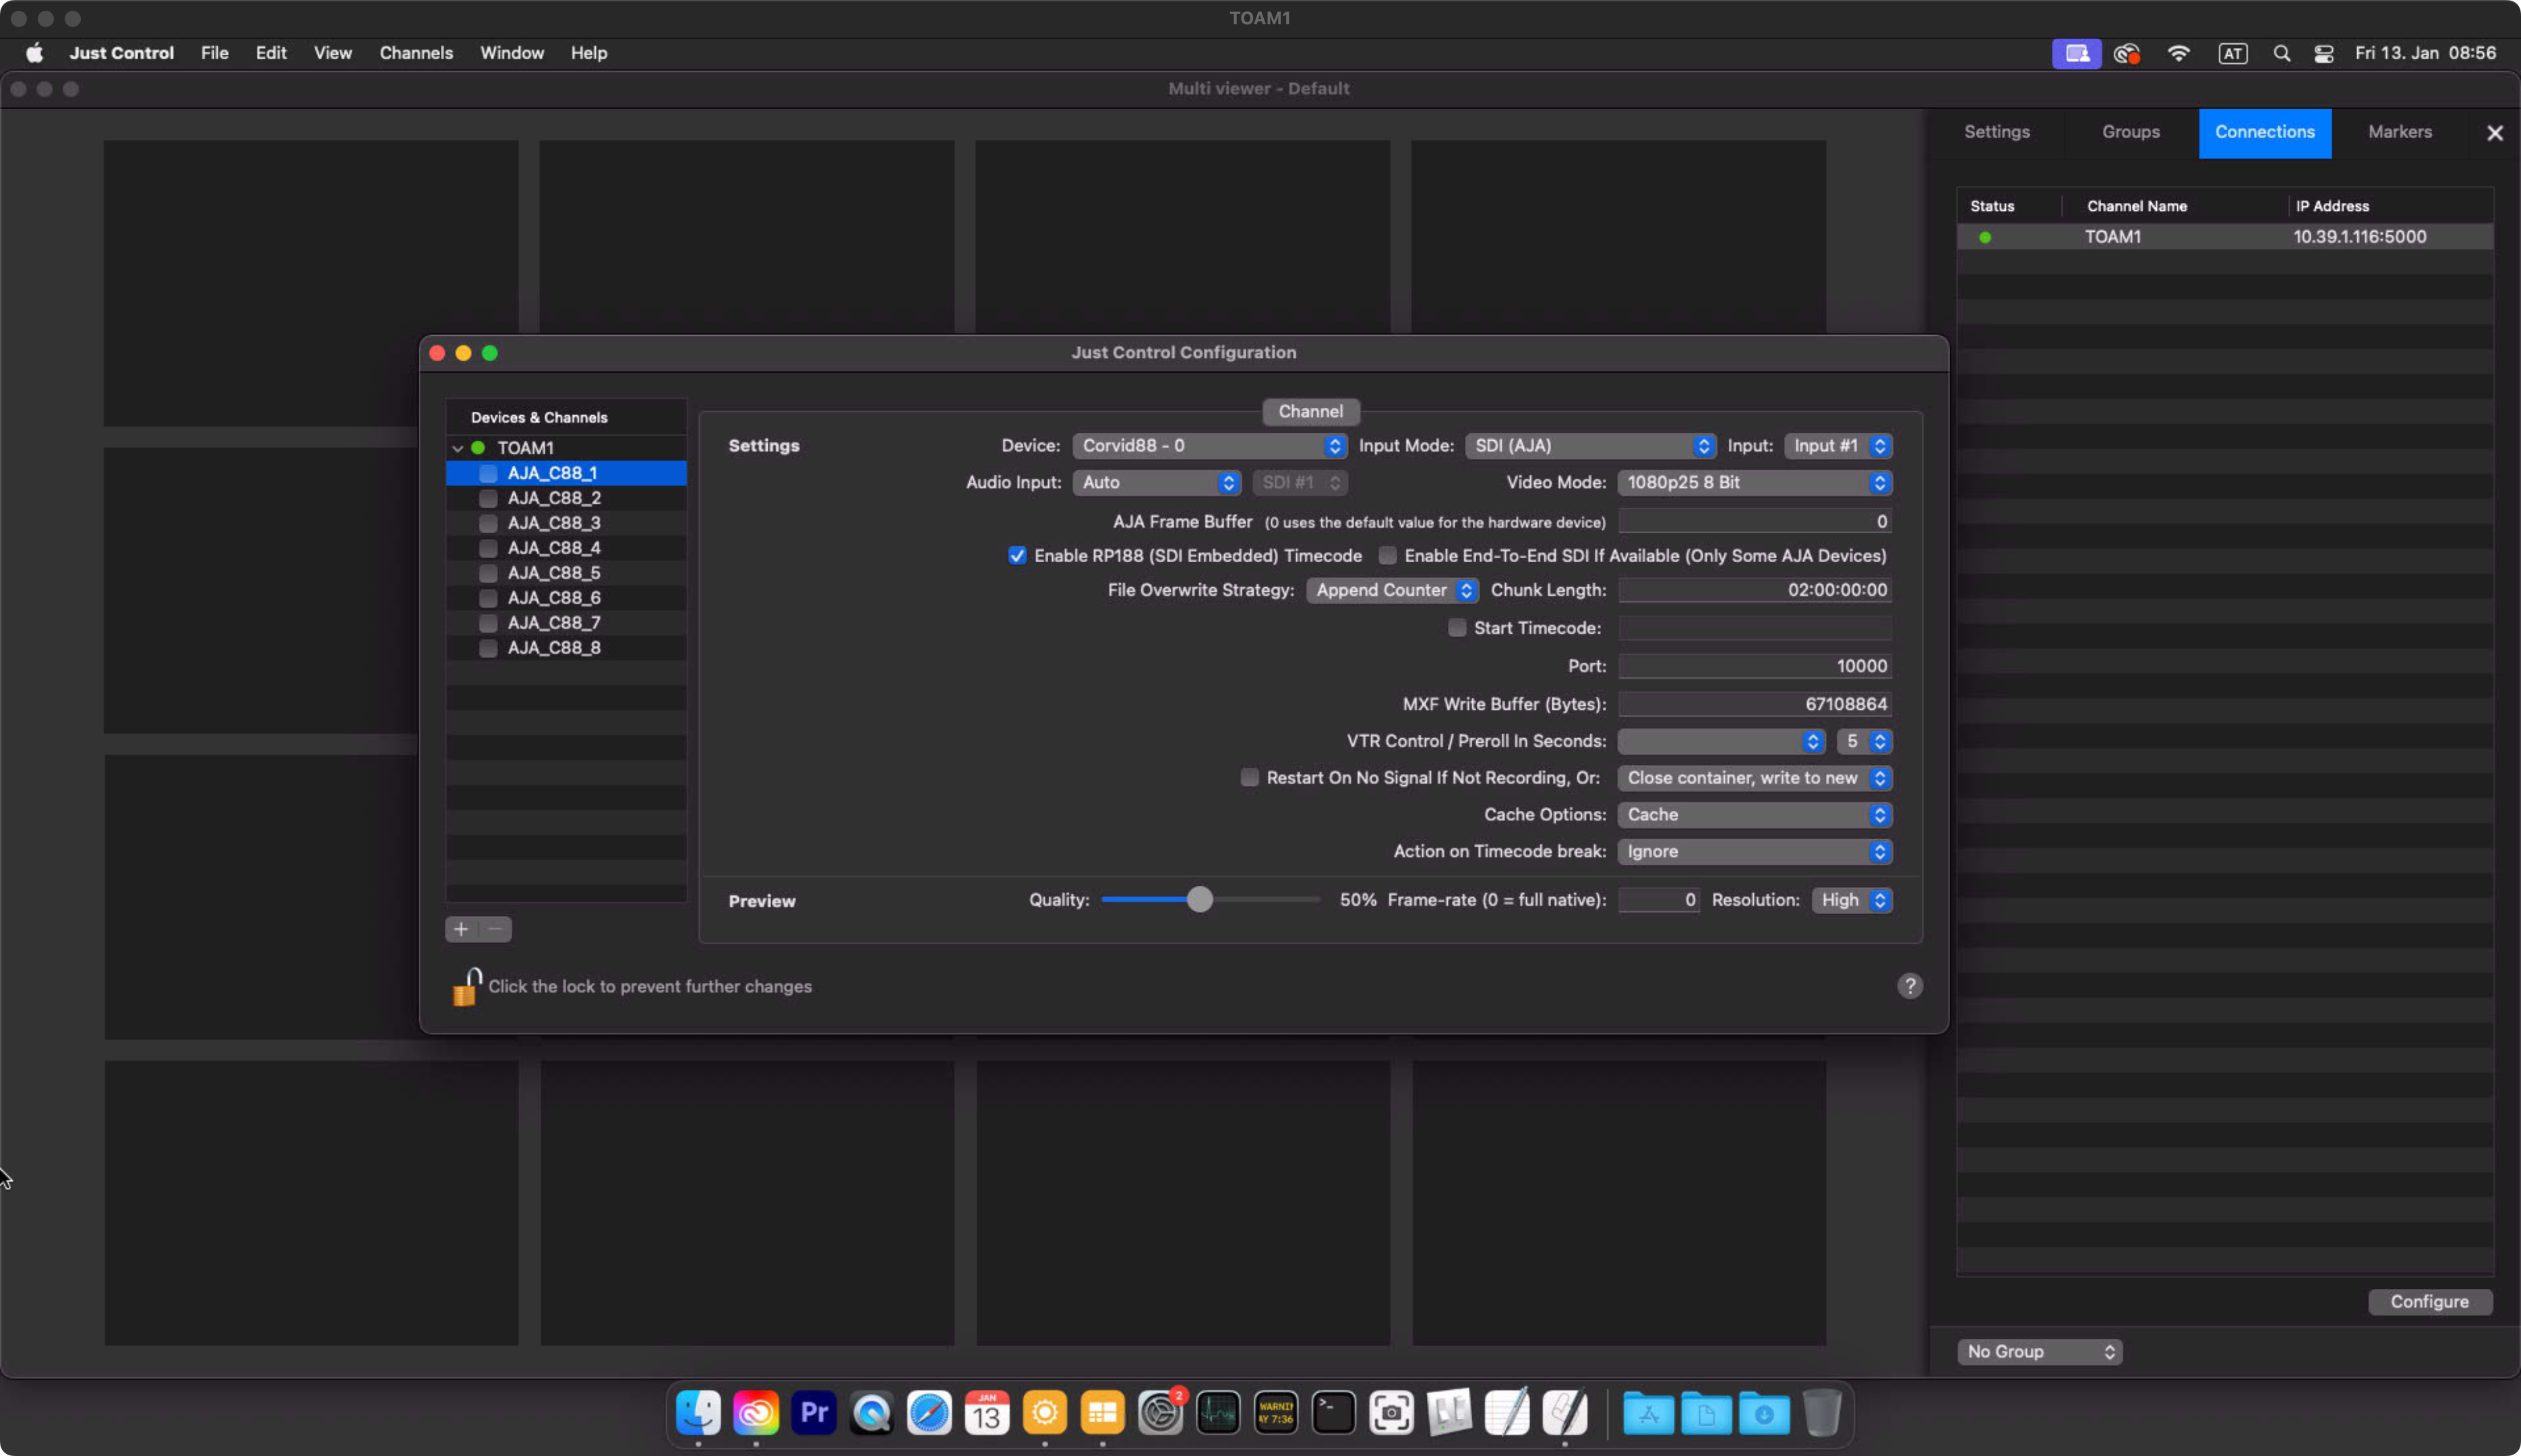Open System Preferences with badge 2
Screen dimensions: 2521x1456
(1160, 1413)
